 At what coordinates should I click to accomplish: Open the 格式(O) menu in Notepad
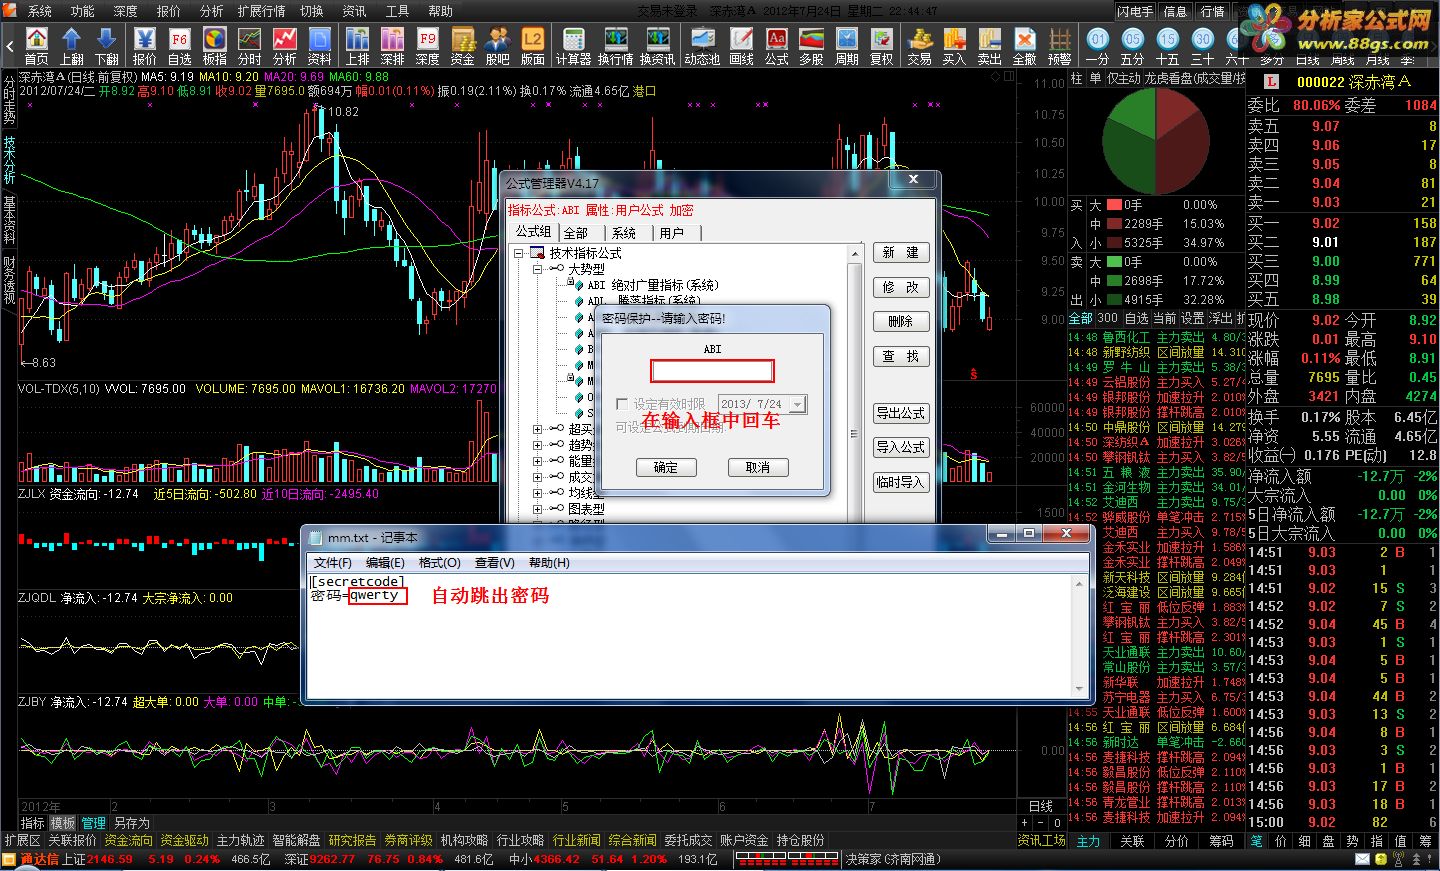[x=440, y=563]
